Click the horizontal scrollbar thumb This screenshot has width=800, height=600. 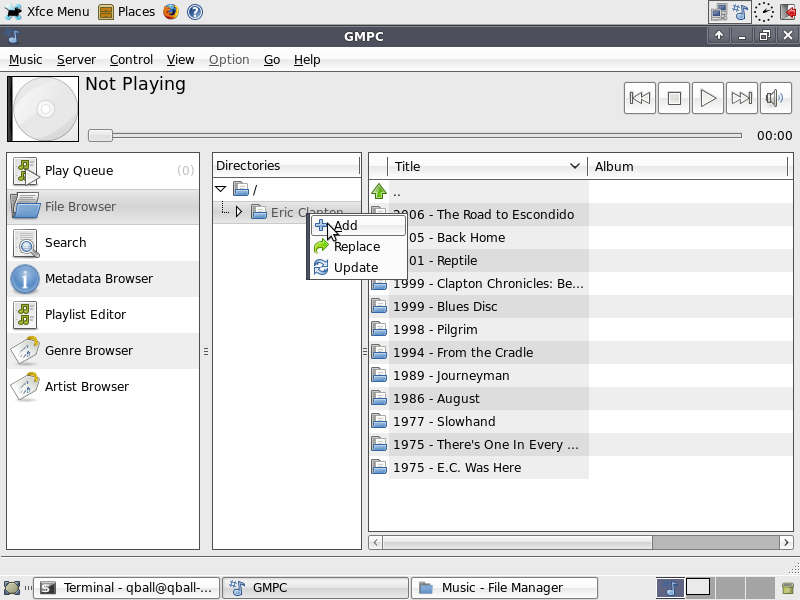coord(518,542)
